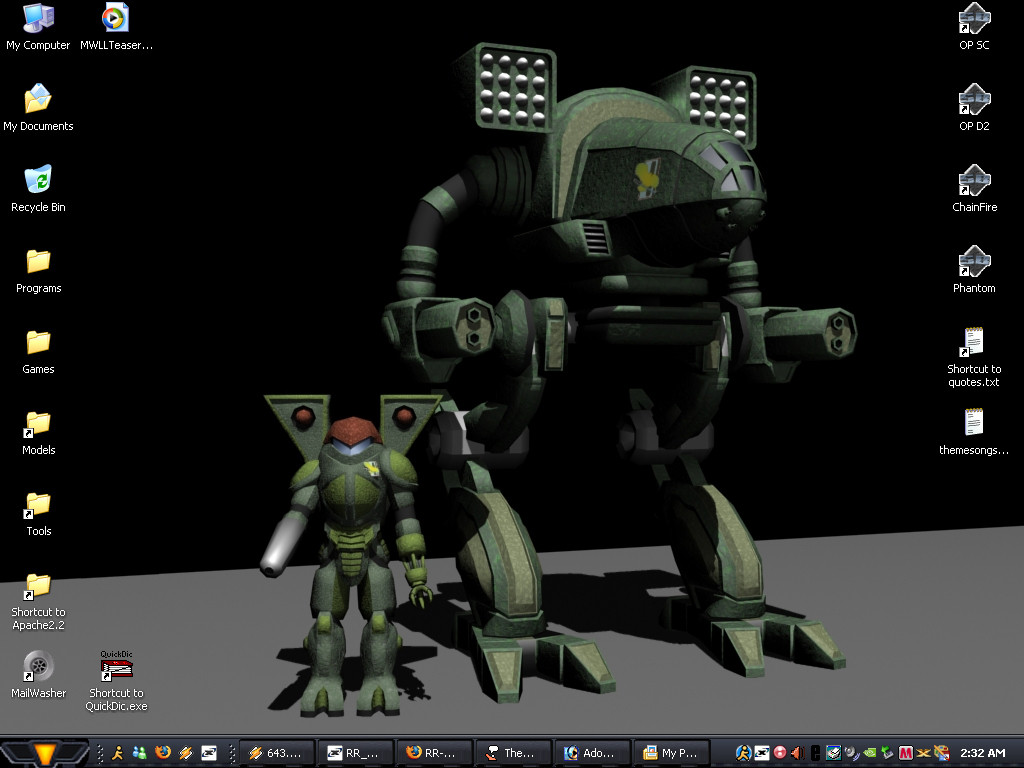
Task: Launch the MailWasher shortcut icon
Action: pyautogui.click(x=39, y=676)
